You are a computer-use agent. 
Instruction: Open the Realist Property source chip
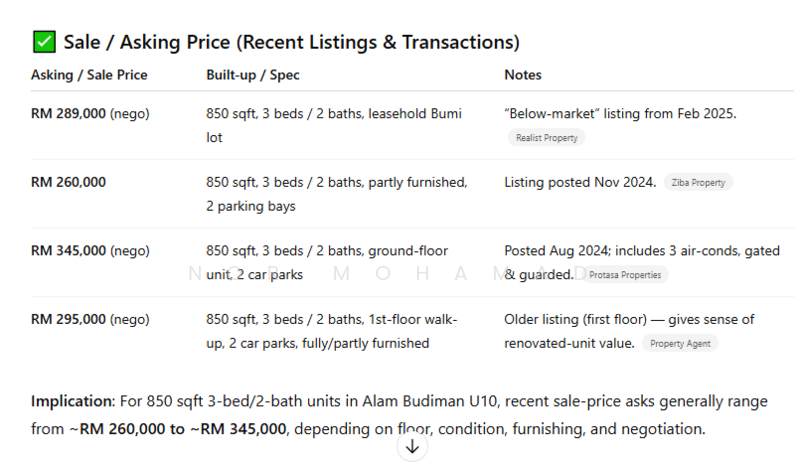pyautogui.click(x=546, y=138)
